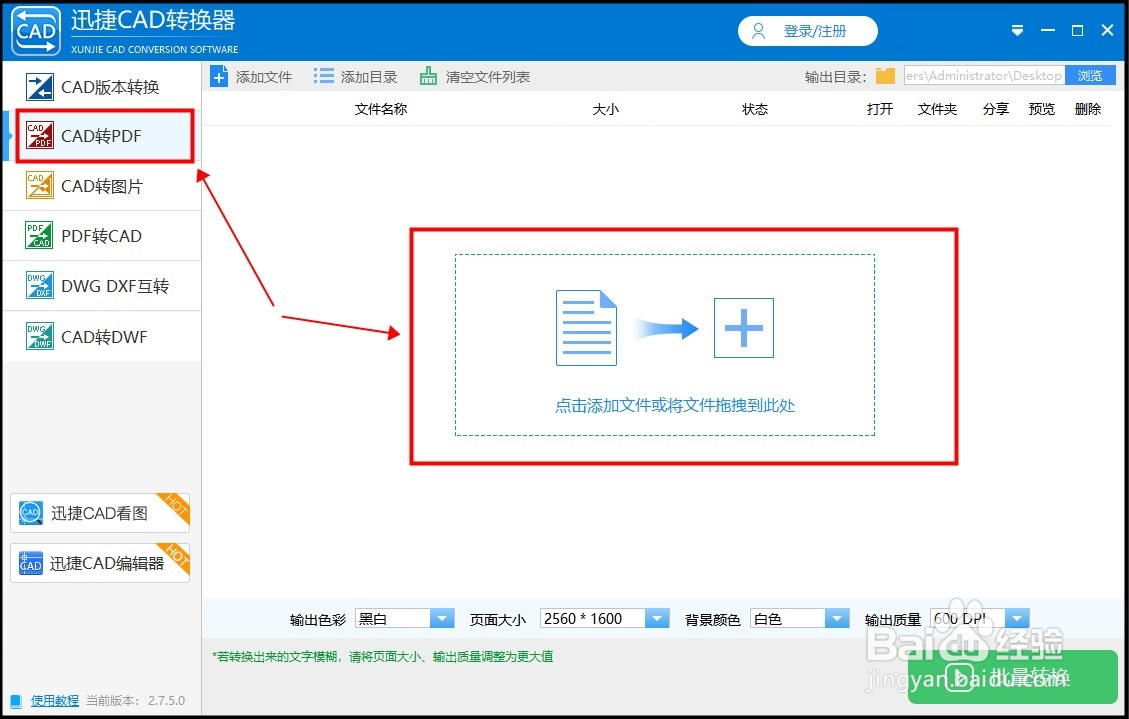Click the output directory path field

[x=984, y=76]
